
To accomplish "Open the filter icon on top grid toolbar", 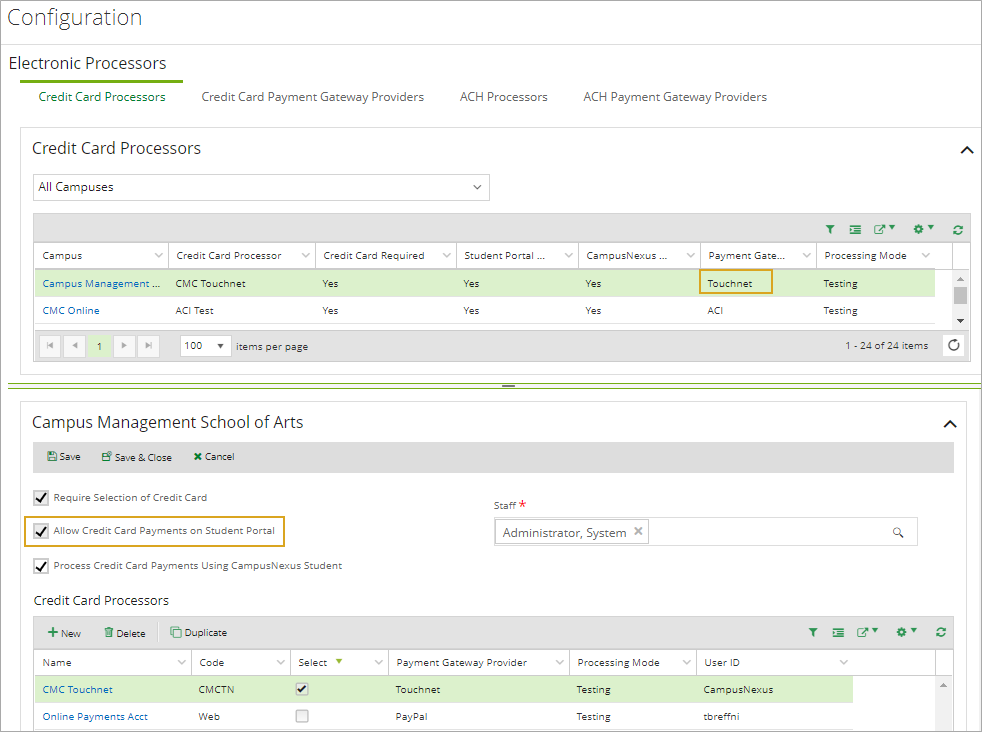I will click(x=830, y=229).
